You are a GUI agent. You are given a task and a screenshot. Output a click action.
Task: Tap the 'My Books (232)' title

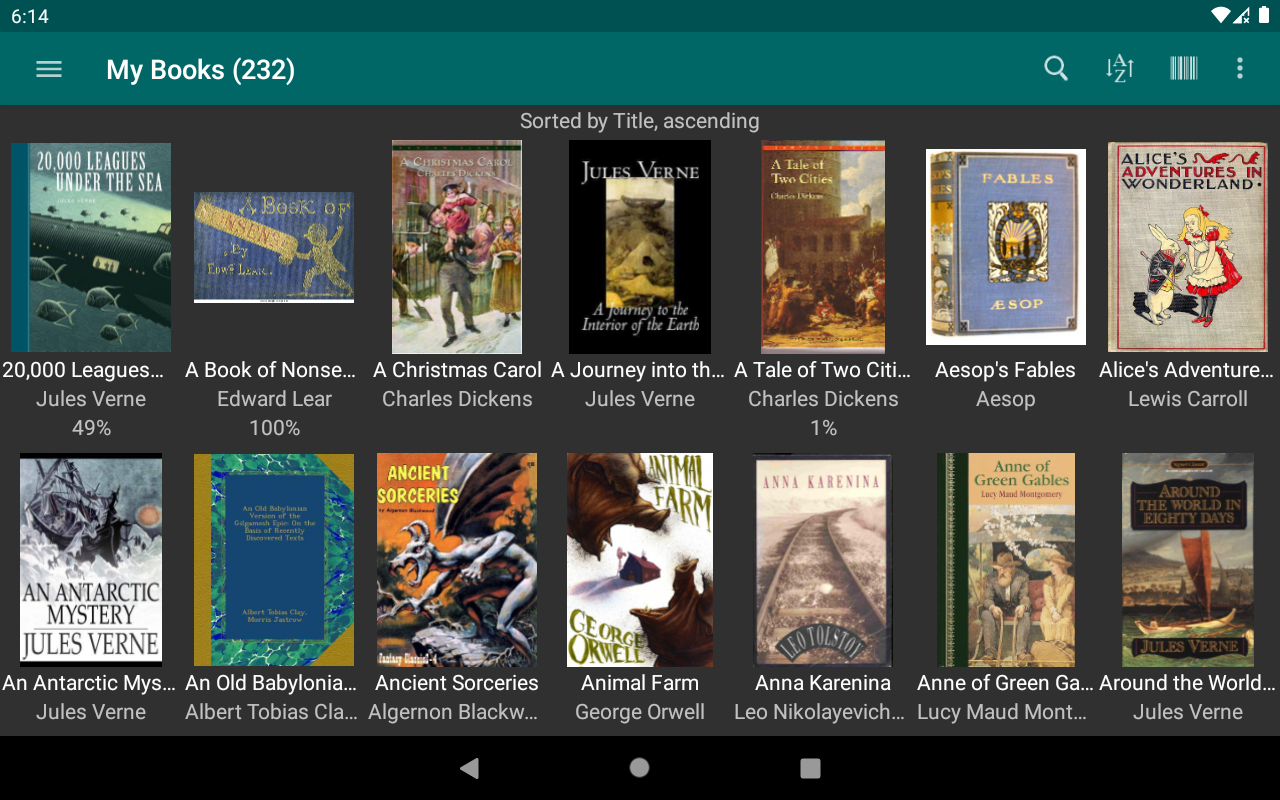click(x=200, y=69)
